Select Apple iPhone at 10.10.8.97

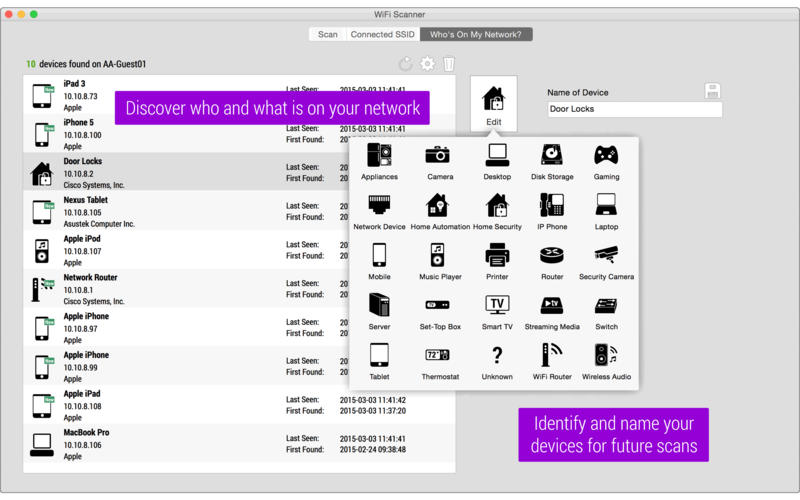click(x=239, y=328)
